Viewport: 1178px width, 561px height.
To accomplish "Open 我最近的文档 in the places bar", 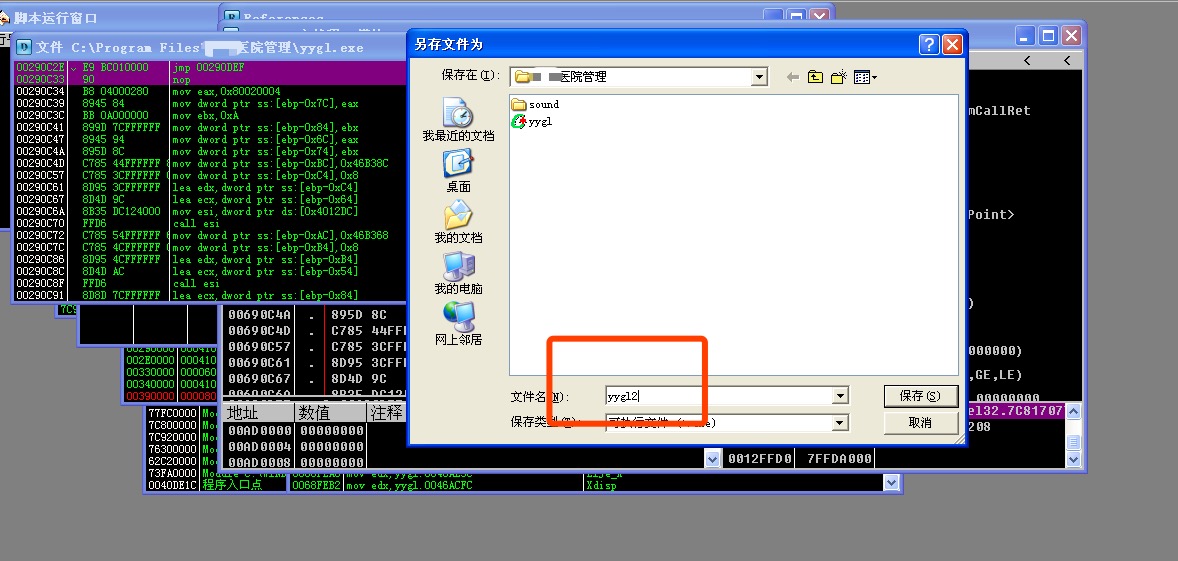I will pos(458,121).
